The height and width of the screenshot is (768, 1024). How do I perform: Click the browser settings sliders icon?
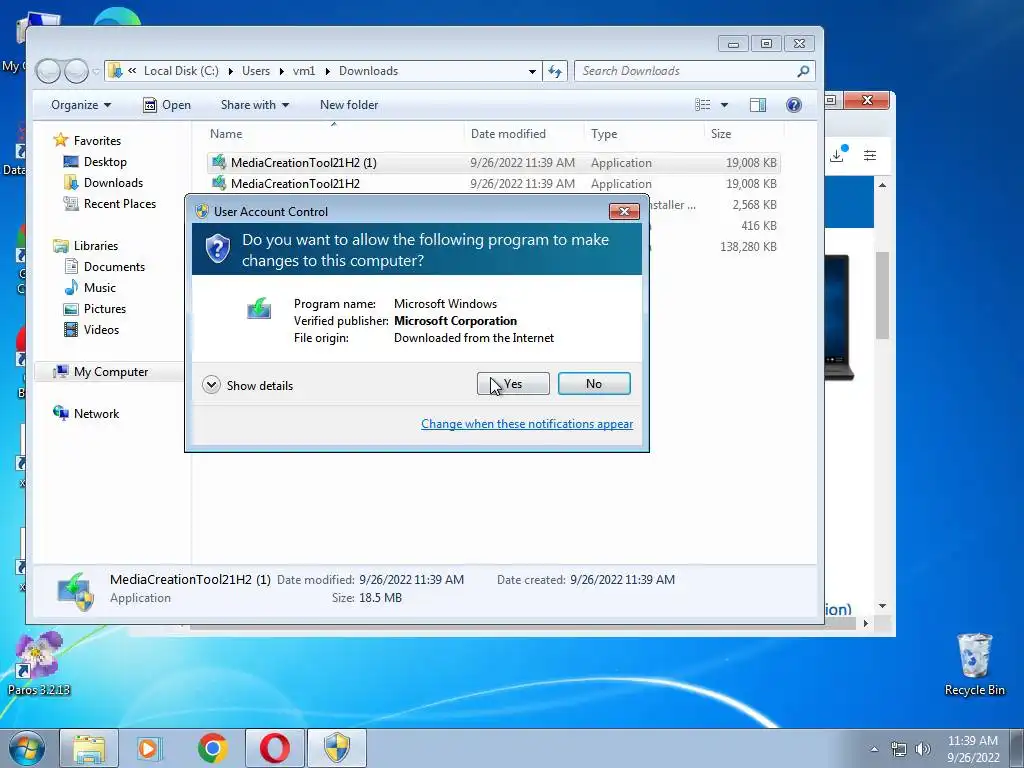tap(870, 155)
